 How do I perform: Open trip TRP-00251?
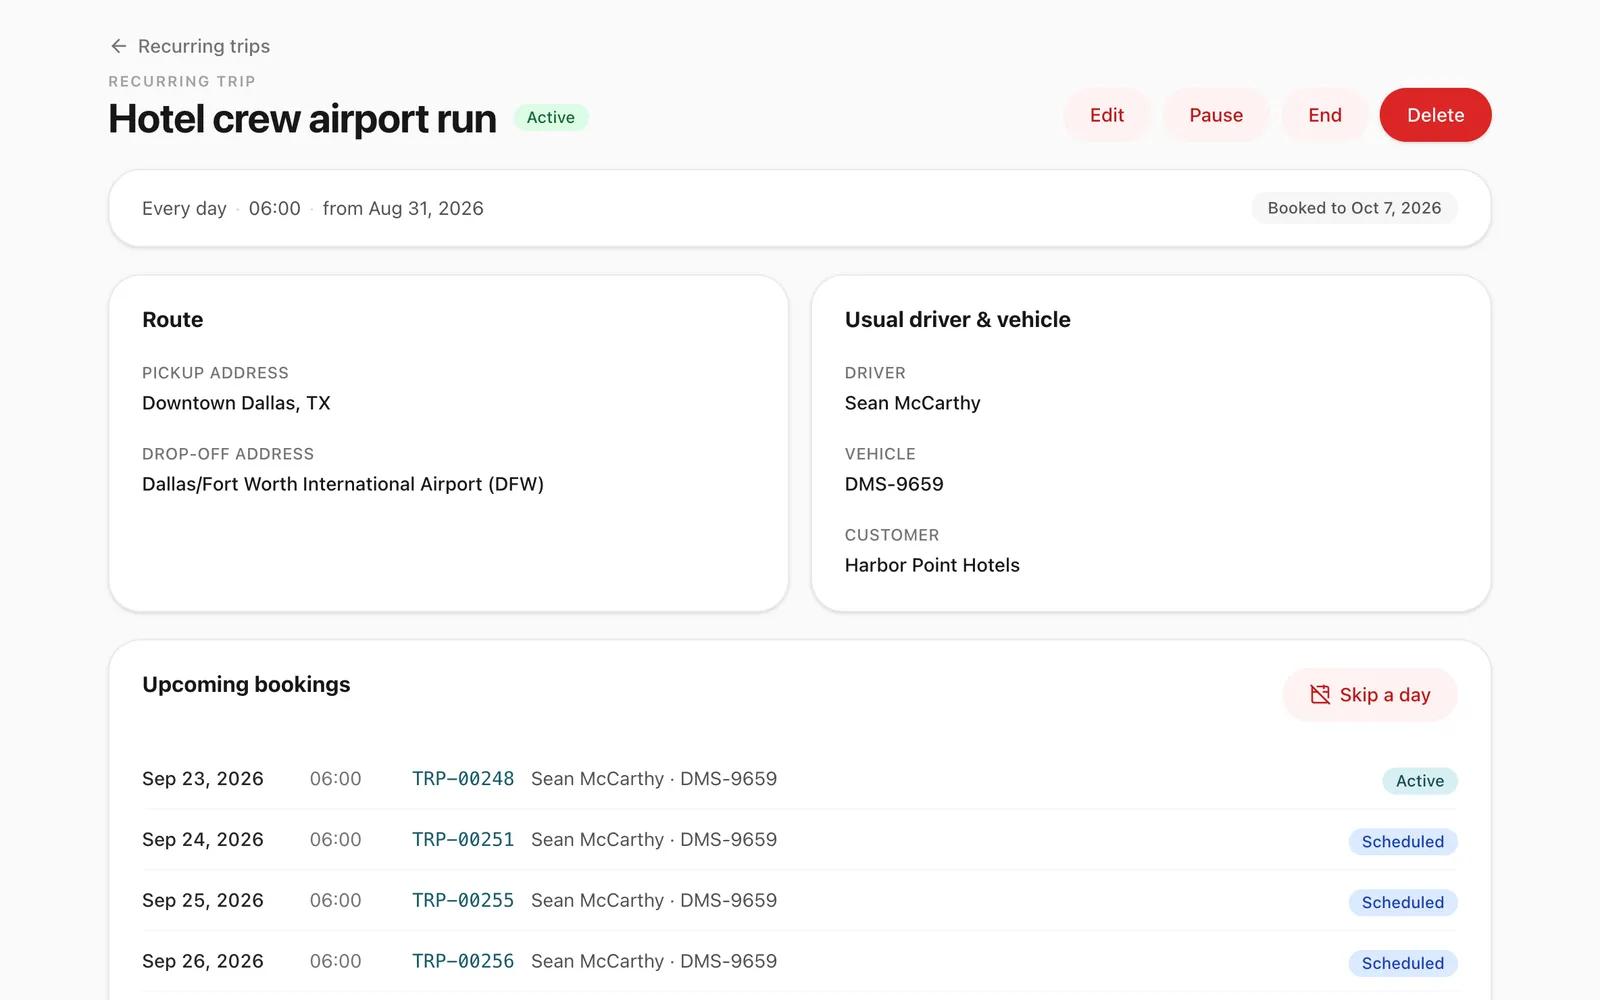463,840
